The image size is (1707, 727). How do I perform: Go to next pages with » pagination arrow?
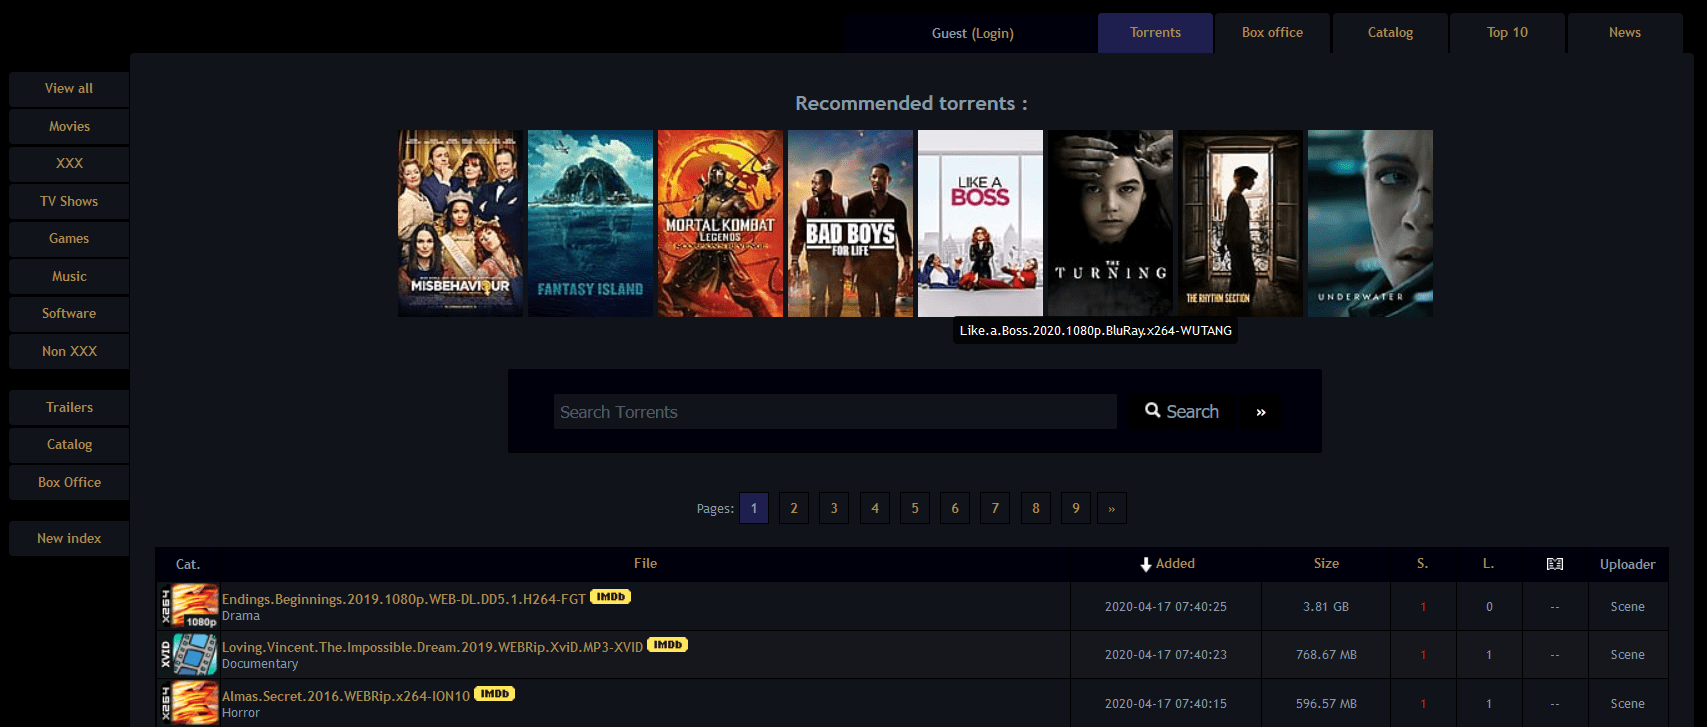[1111, 508]
